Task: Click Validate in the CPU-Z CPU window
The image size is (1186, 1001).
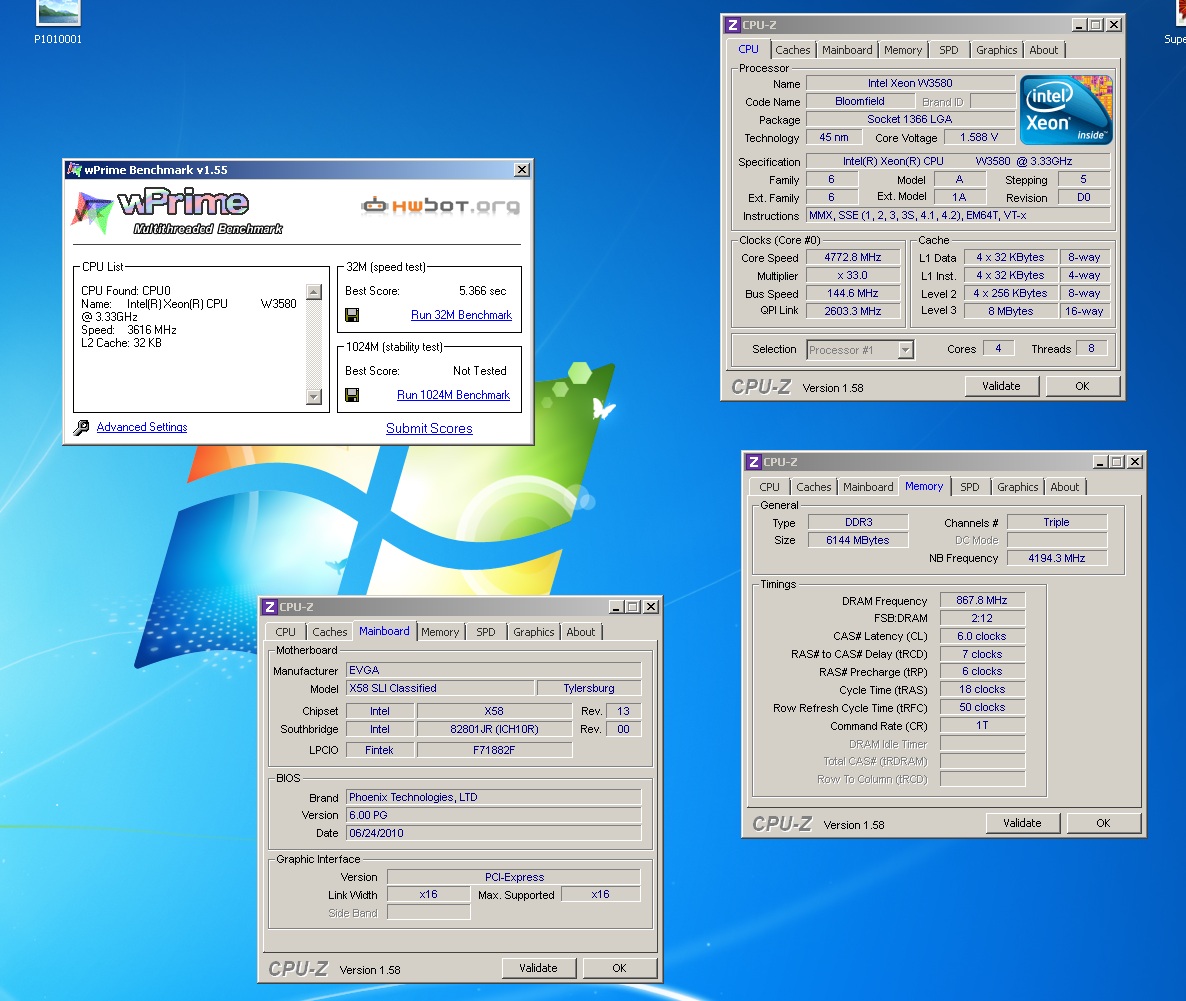Action: point(1001,386)
